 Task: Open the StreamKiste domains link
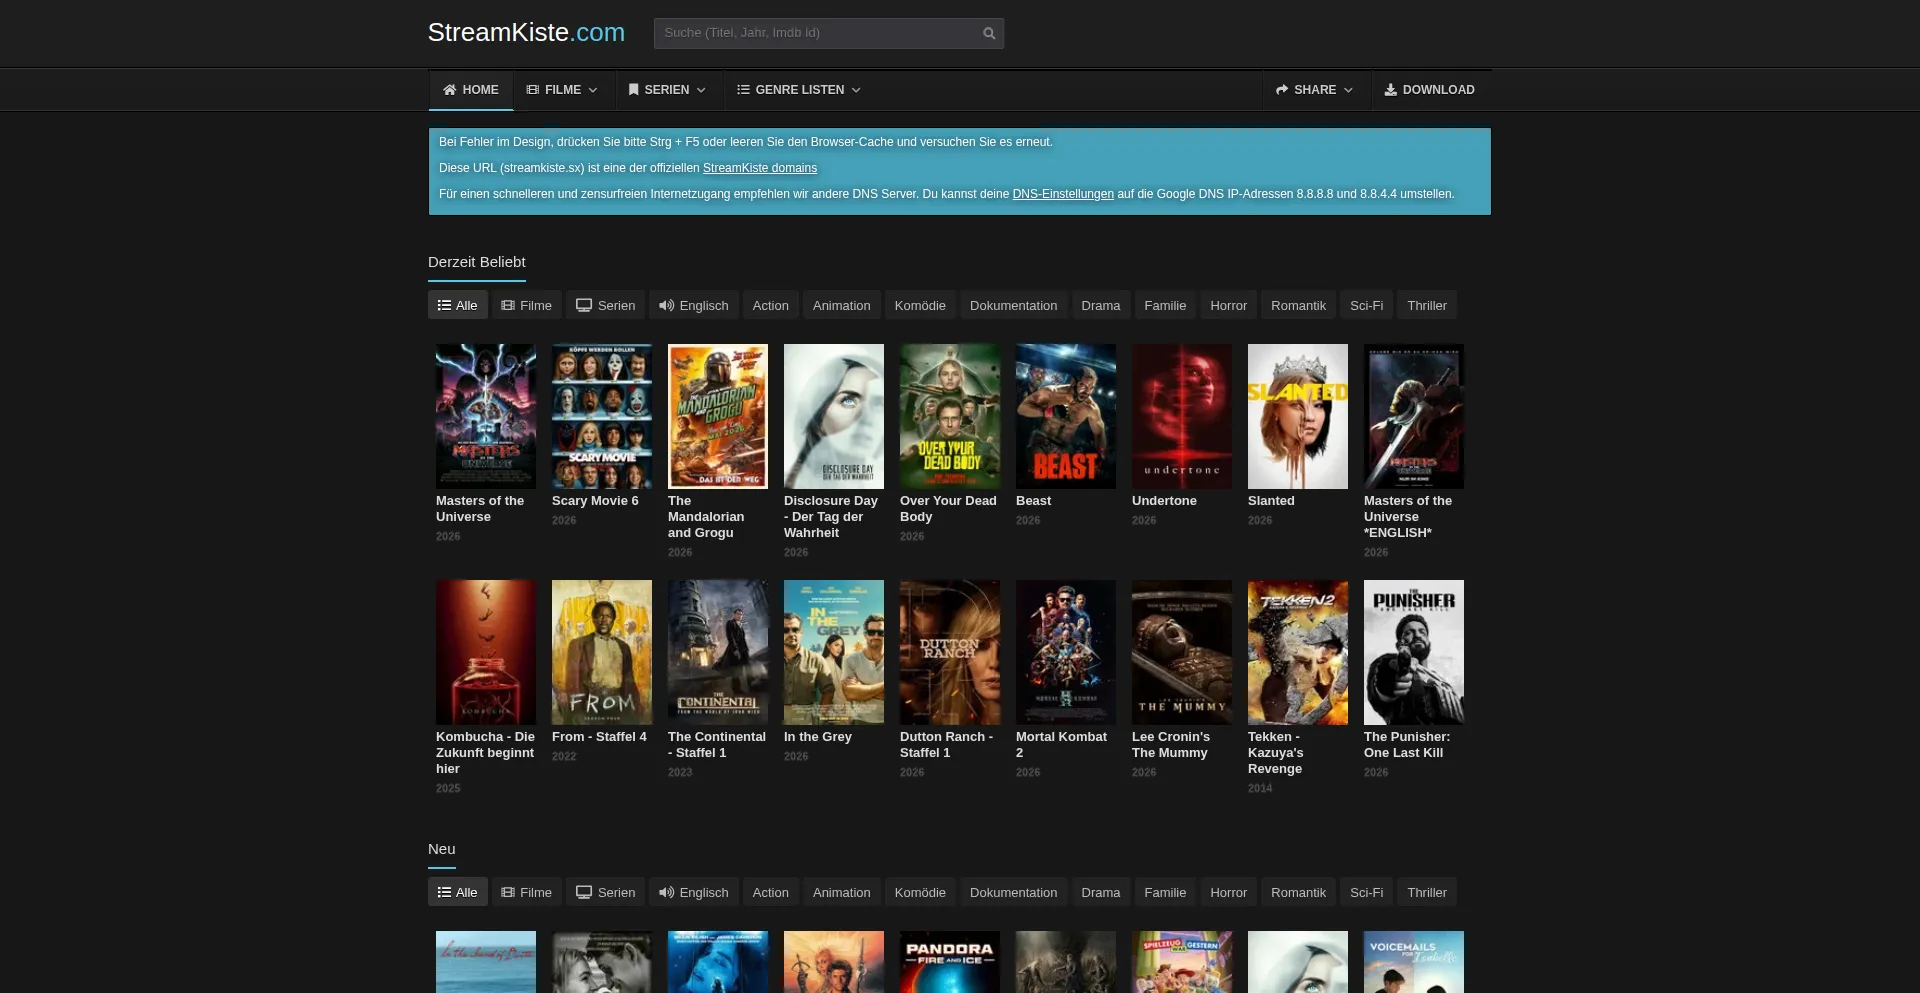pos(760,168)
